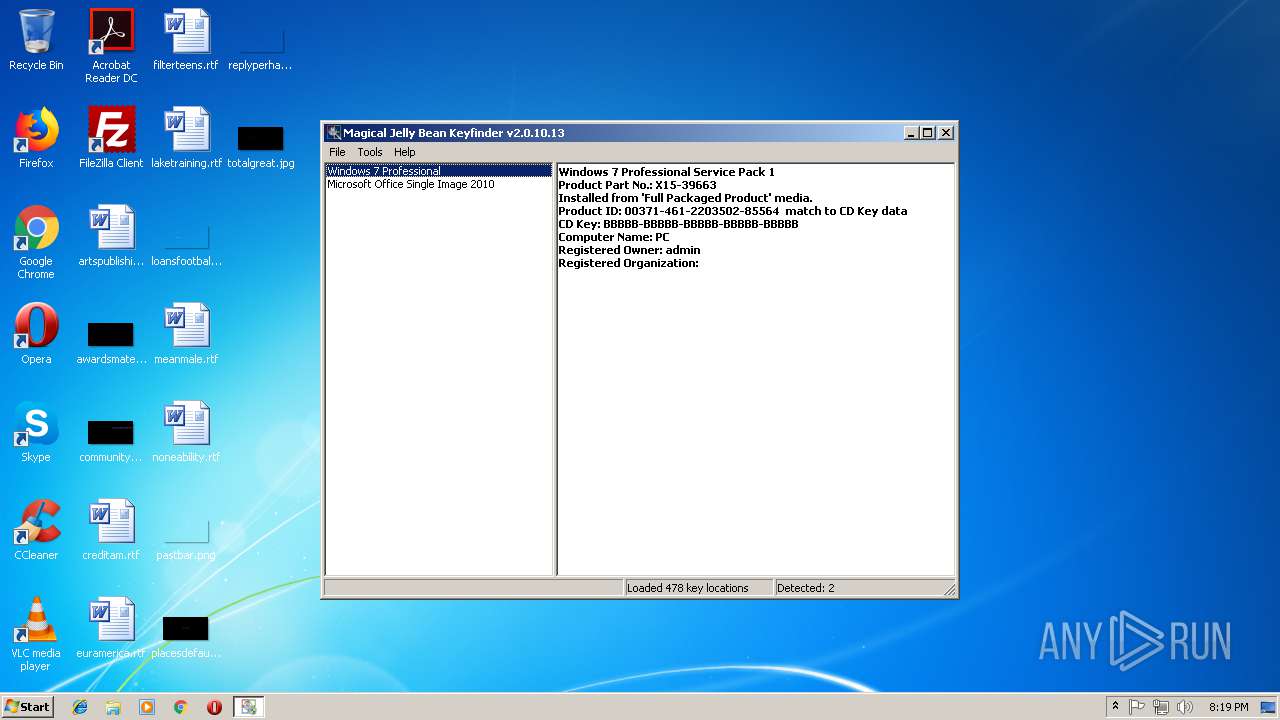This screenshot has height=720, width=1280.
Task: Select the replyperha... desktop file
Action: pos(260,45)
